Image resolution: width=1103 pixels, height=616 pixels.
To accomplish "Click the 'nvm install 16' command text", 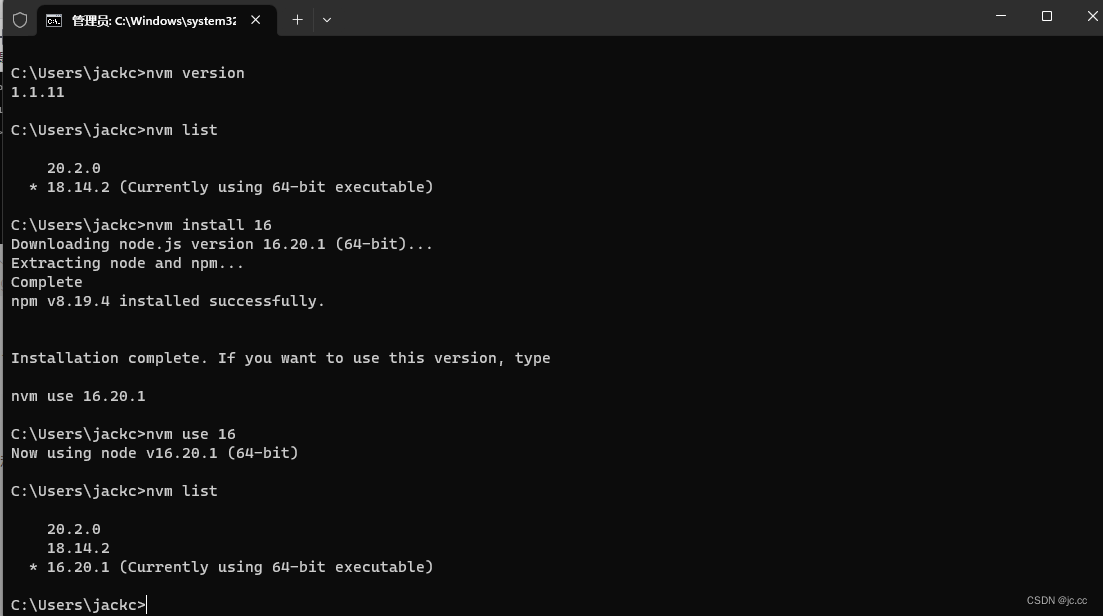I will pos(213,224).
